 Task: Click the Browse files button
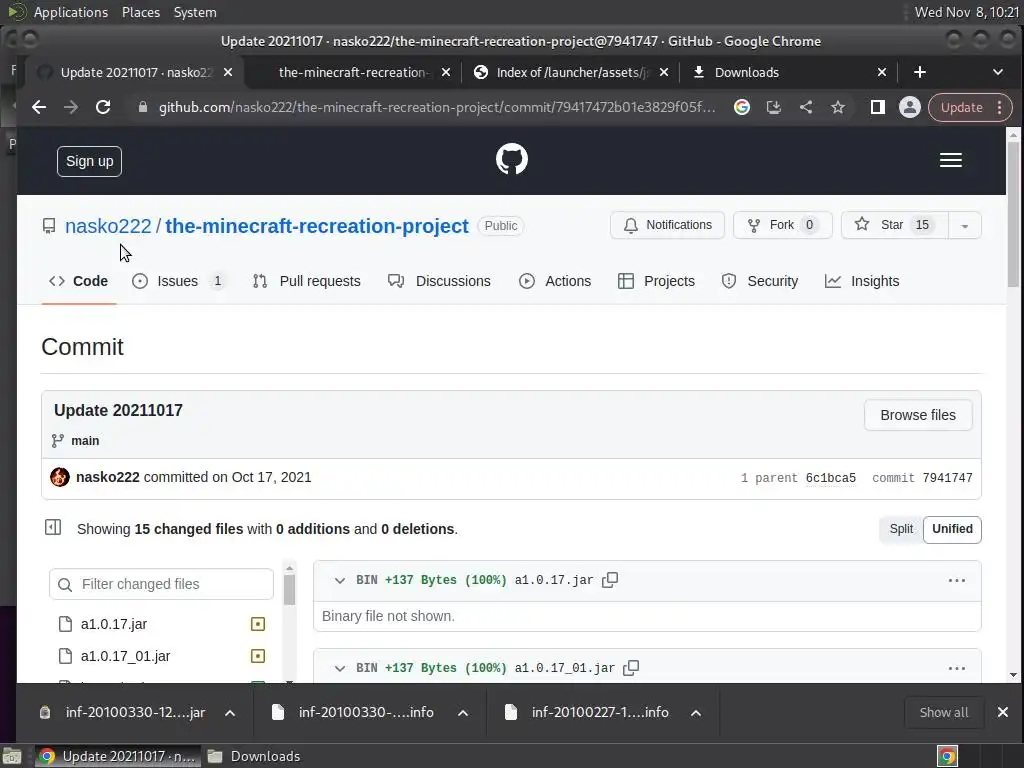pos(918,415)
